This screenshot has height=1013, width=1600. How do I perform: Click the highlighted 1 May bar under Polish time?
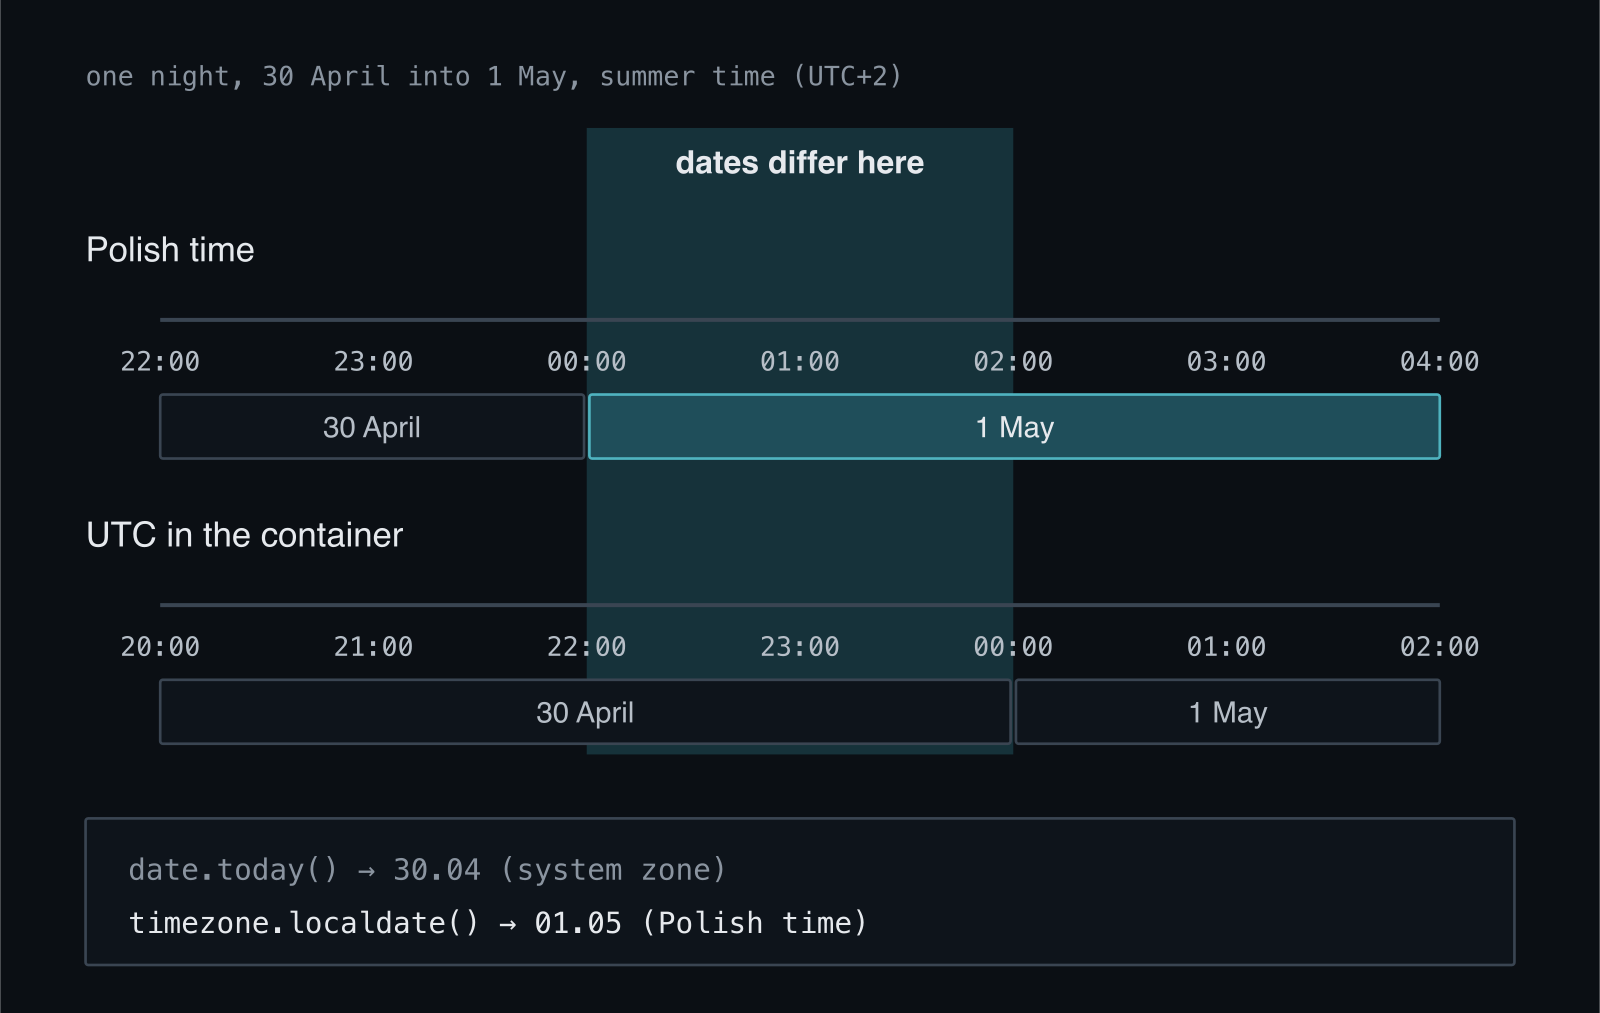[1014, 427]
